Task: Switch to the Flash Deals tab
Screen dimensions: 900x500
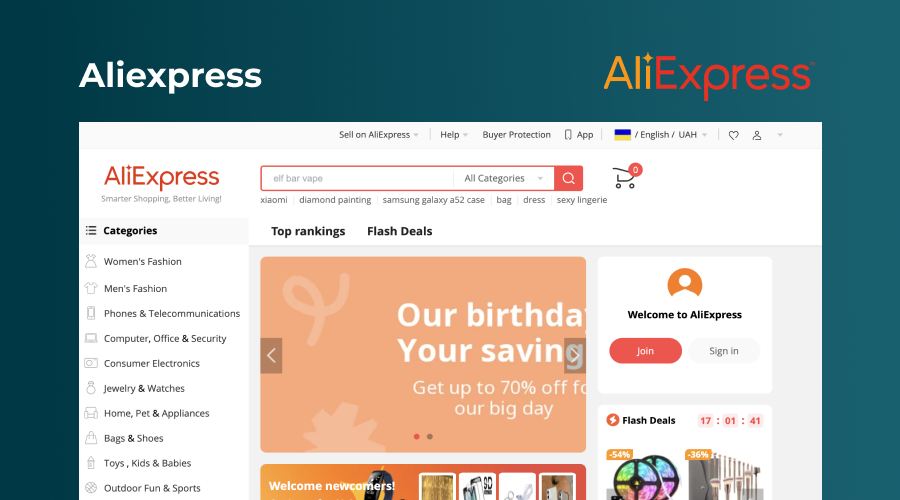Action: tap(399, 231)
